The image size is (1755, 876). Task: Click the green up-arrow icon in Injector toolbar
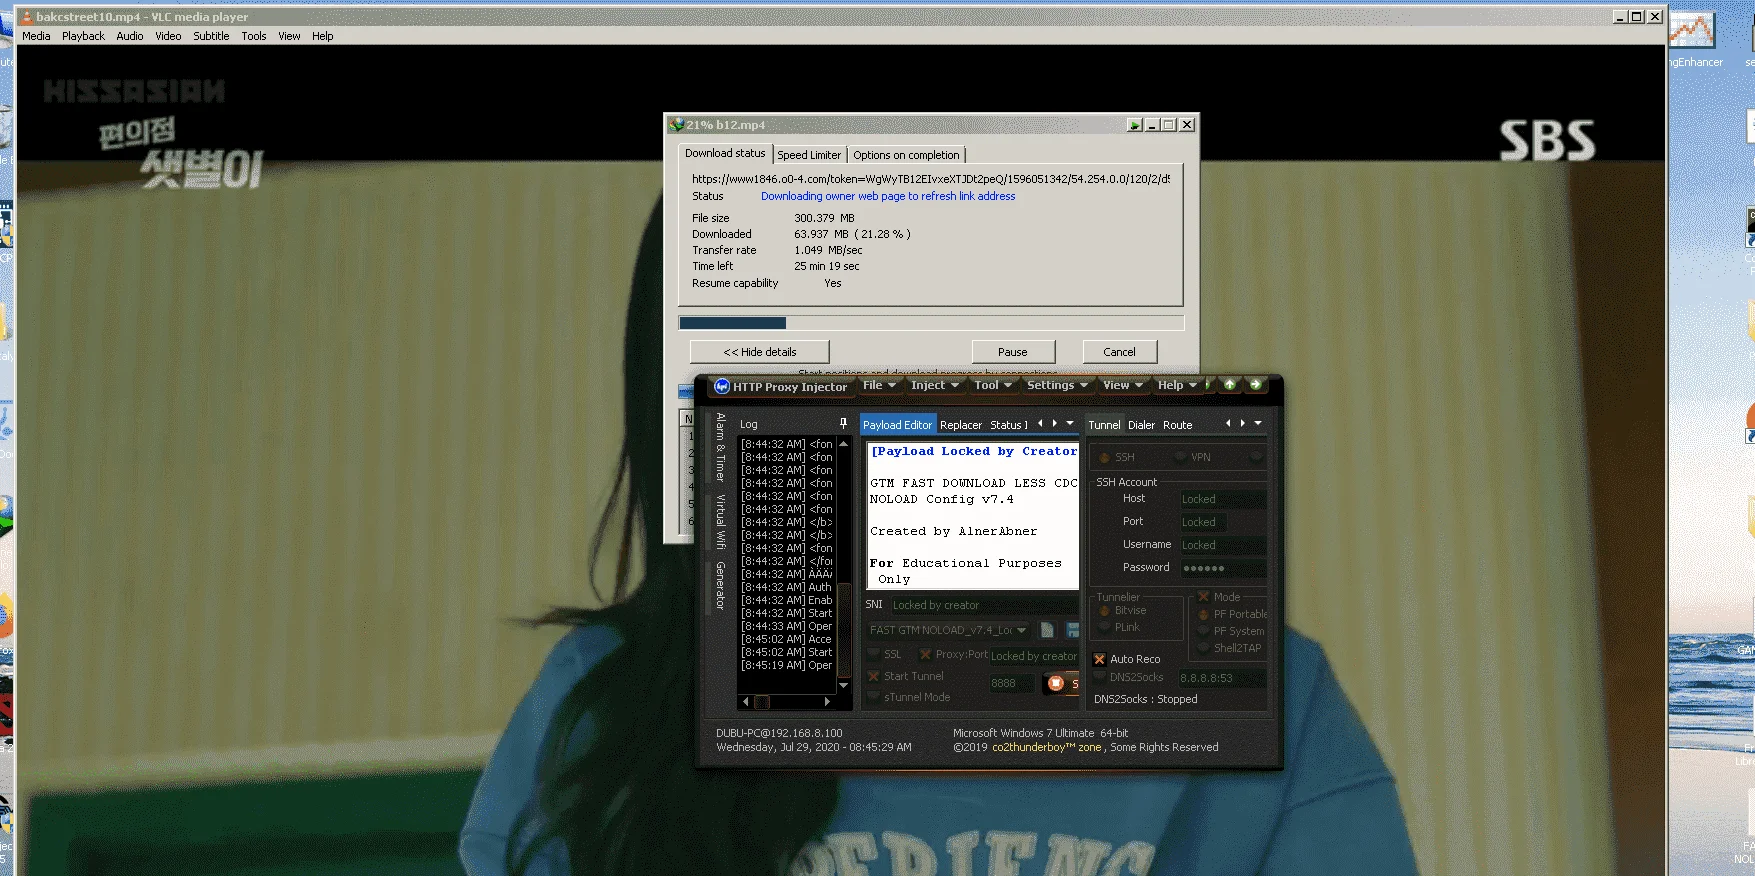click(x=1230, y=385)
